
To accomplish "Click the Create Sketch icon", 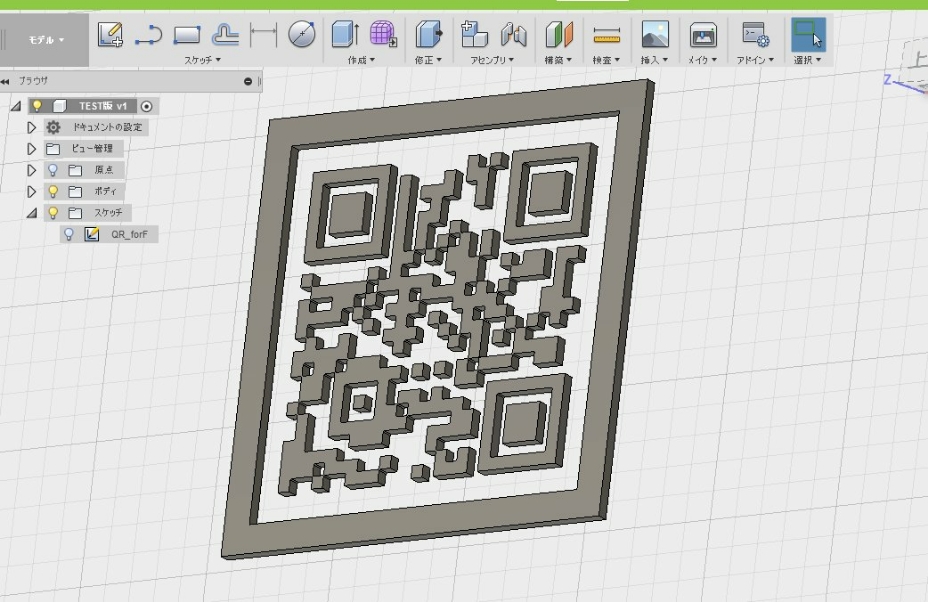I will pyautogui.click(x=110, y=34).
